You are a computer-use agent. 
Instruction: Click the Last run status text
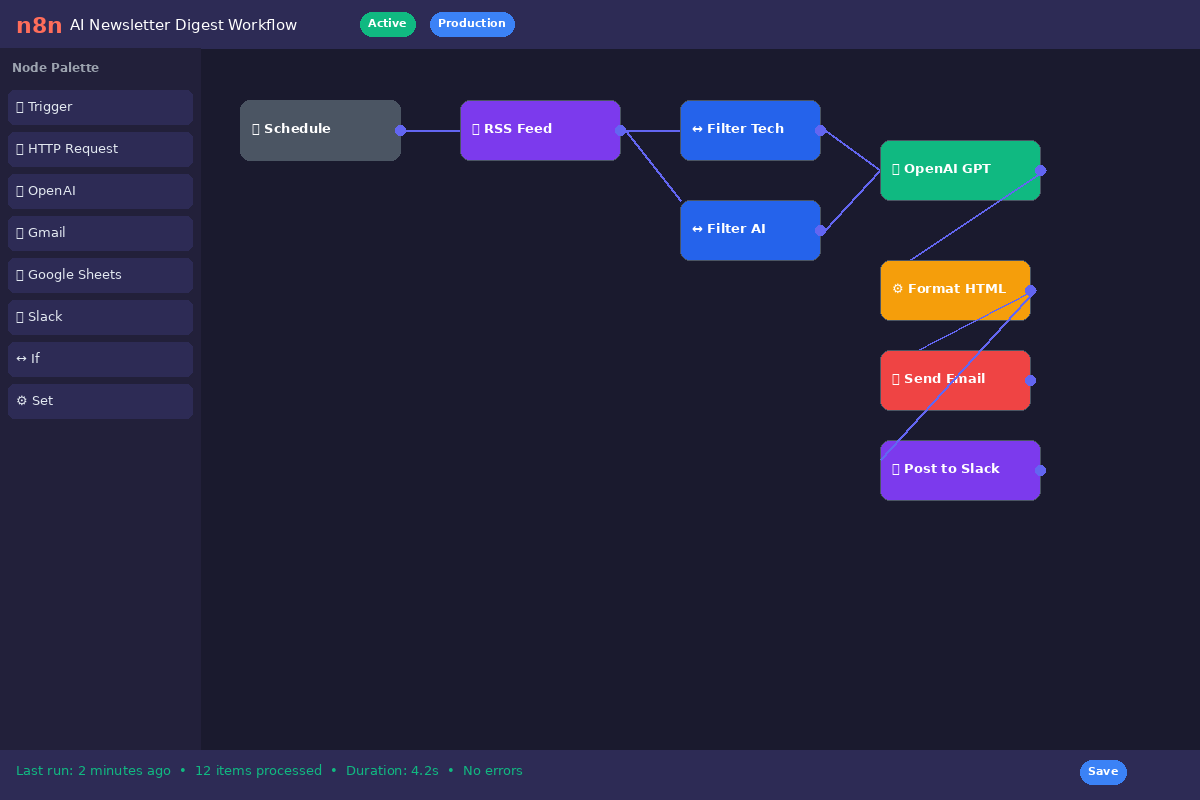[x=93, y=770]
